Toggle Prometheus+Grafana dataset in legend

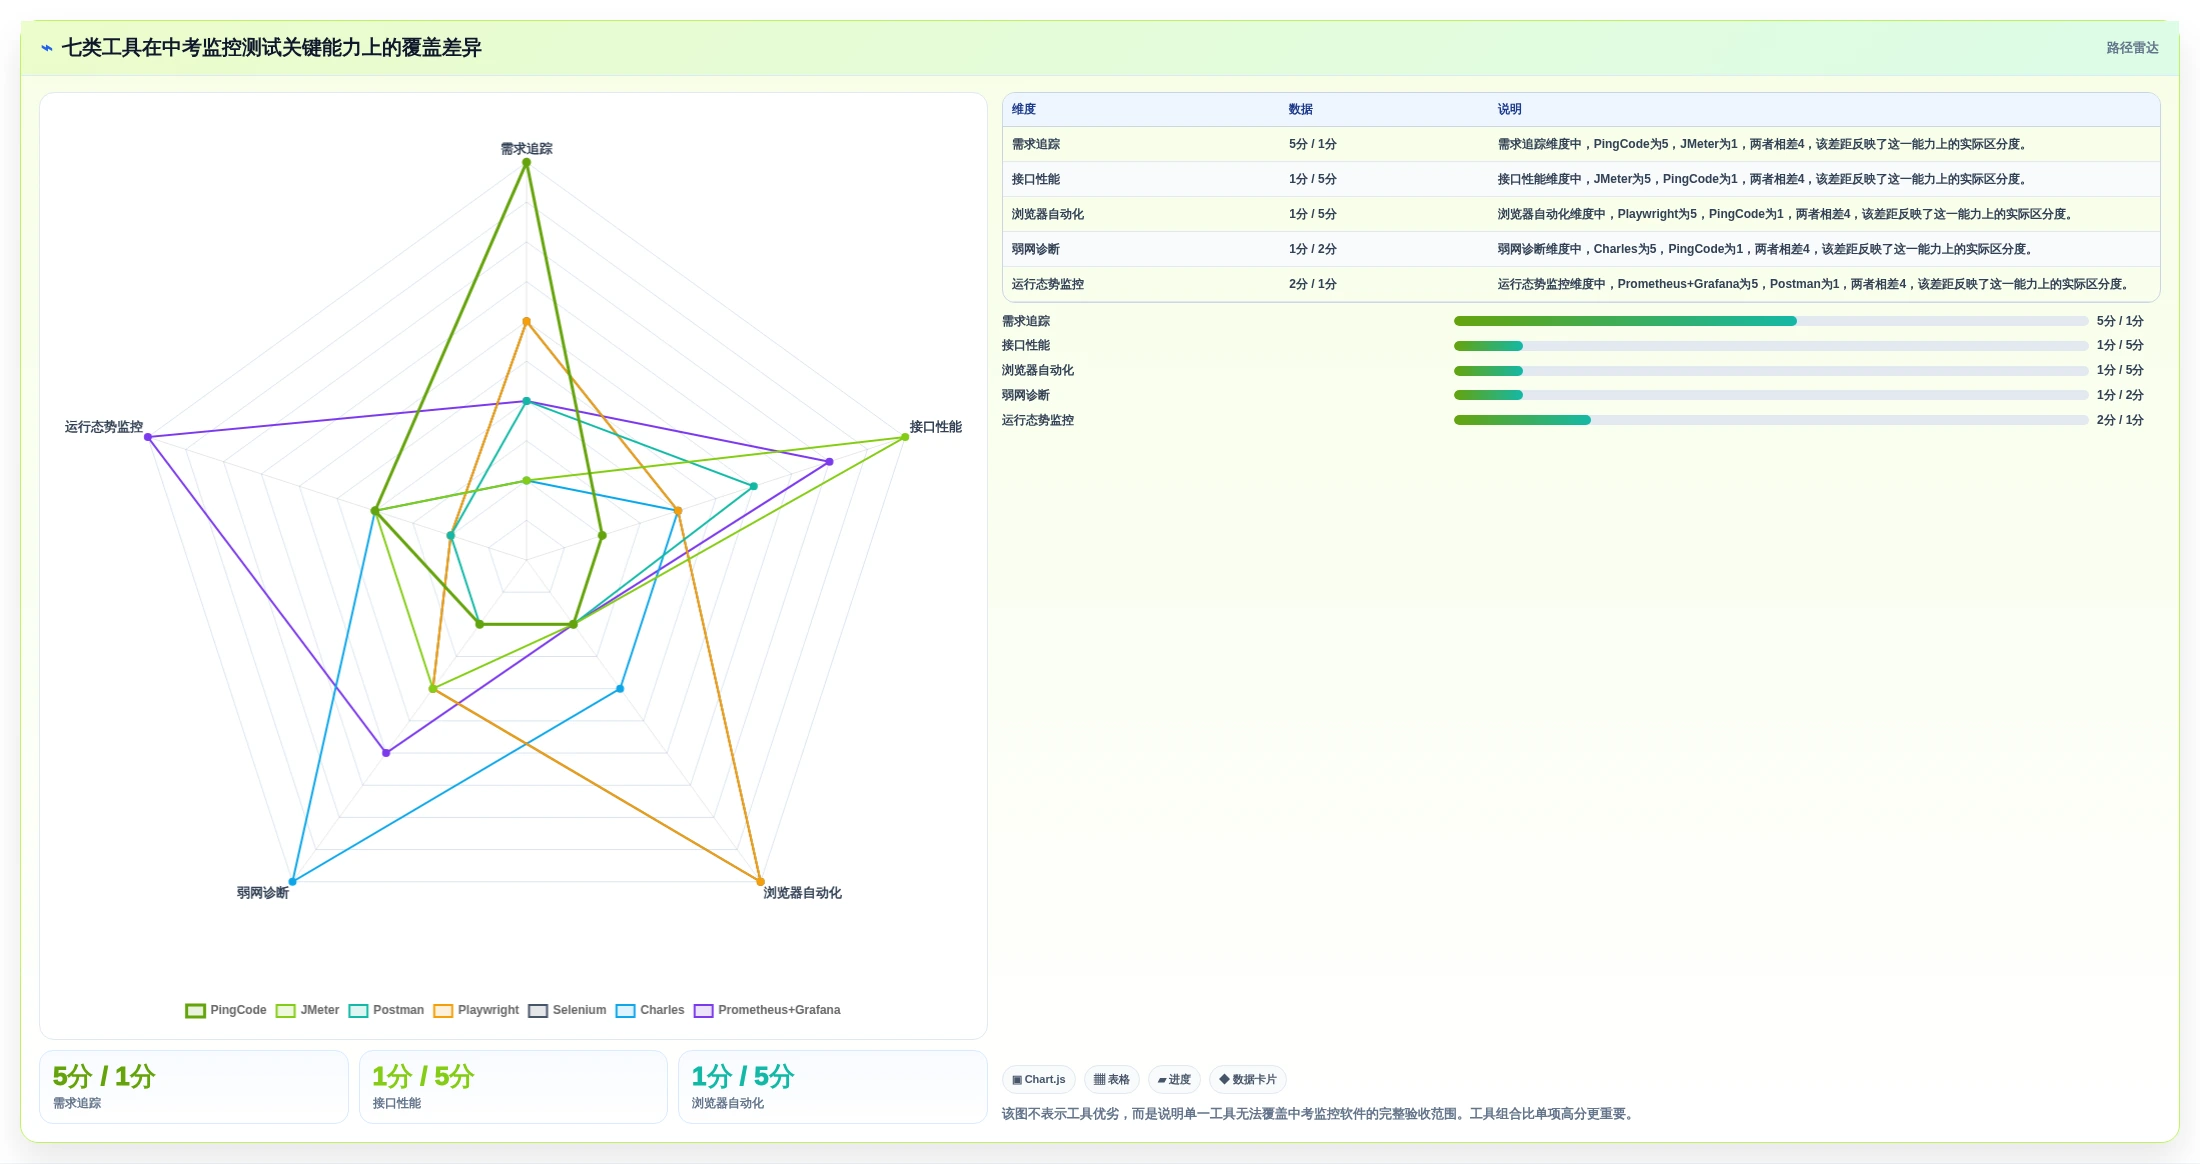pos(767,1010)
